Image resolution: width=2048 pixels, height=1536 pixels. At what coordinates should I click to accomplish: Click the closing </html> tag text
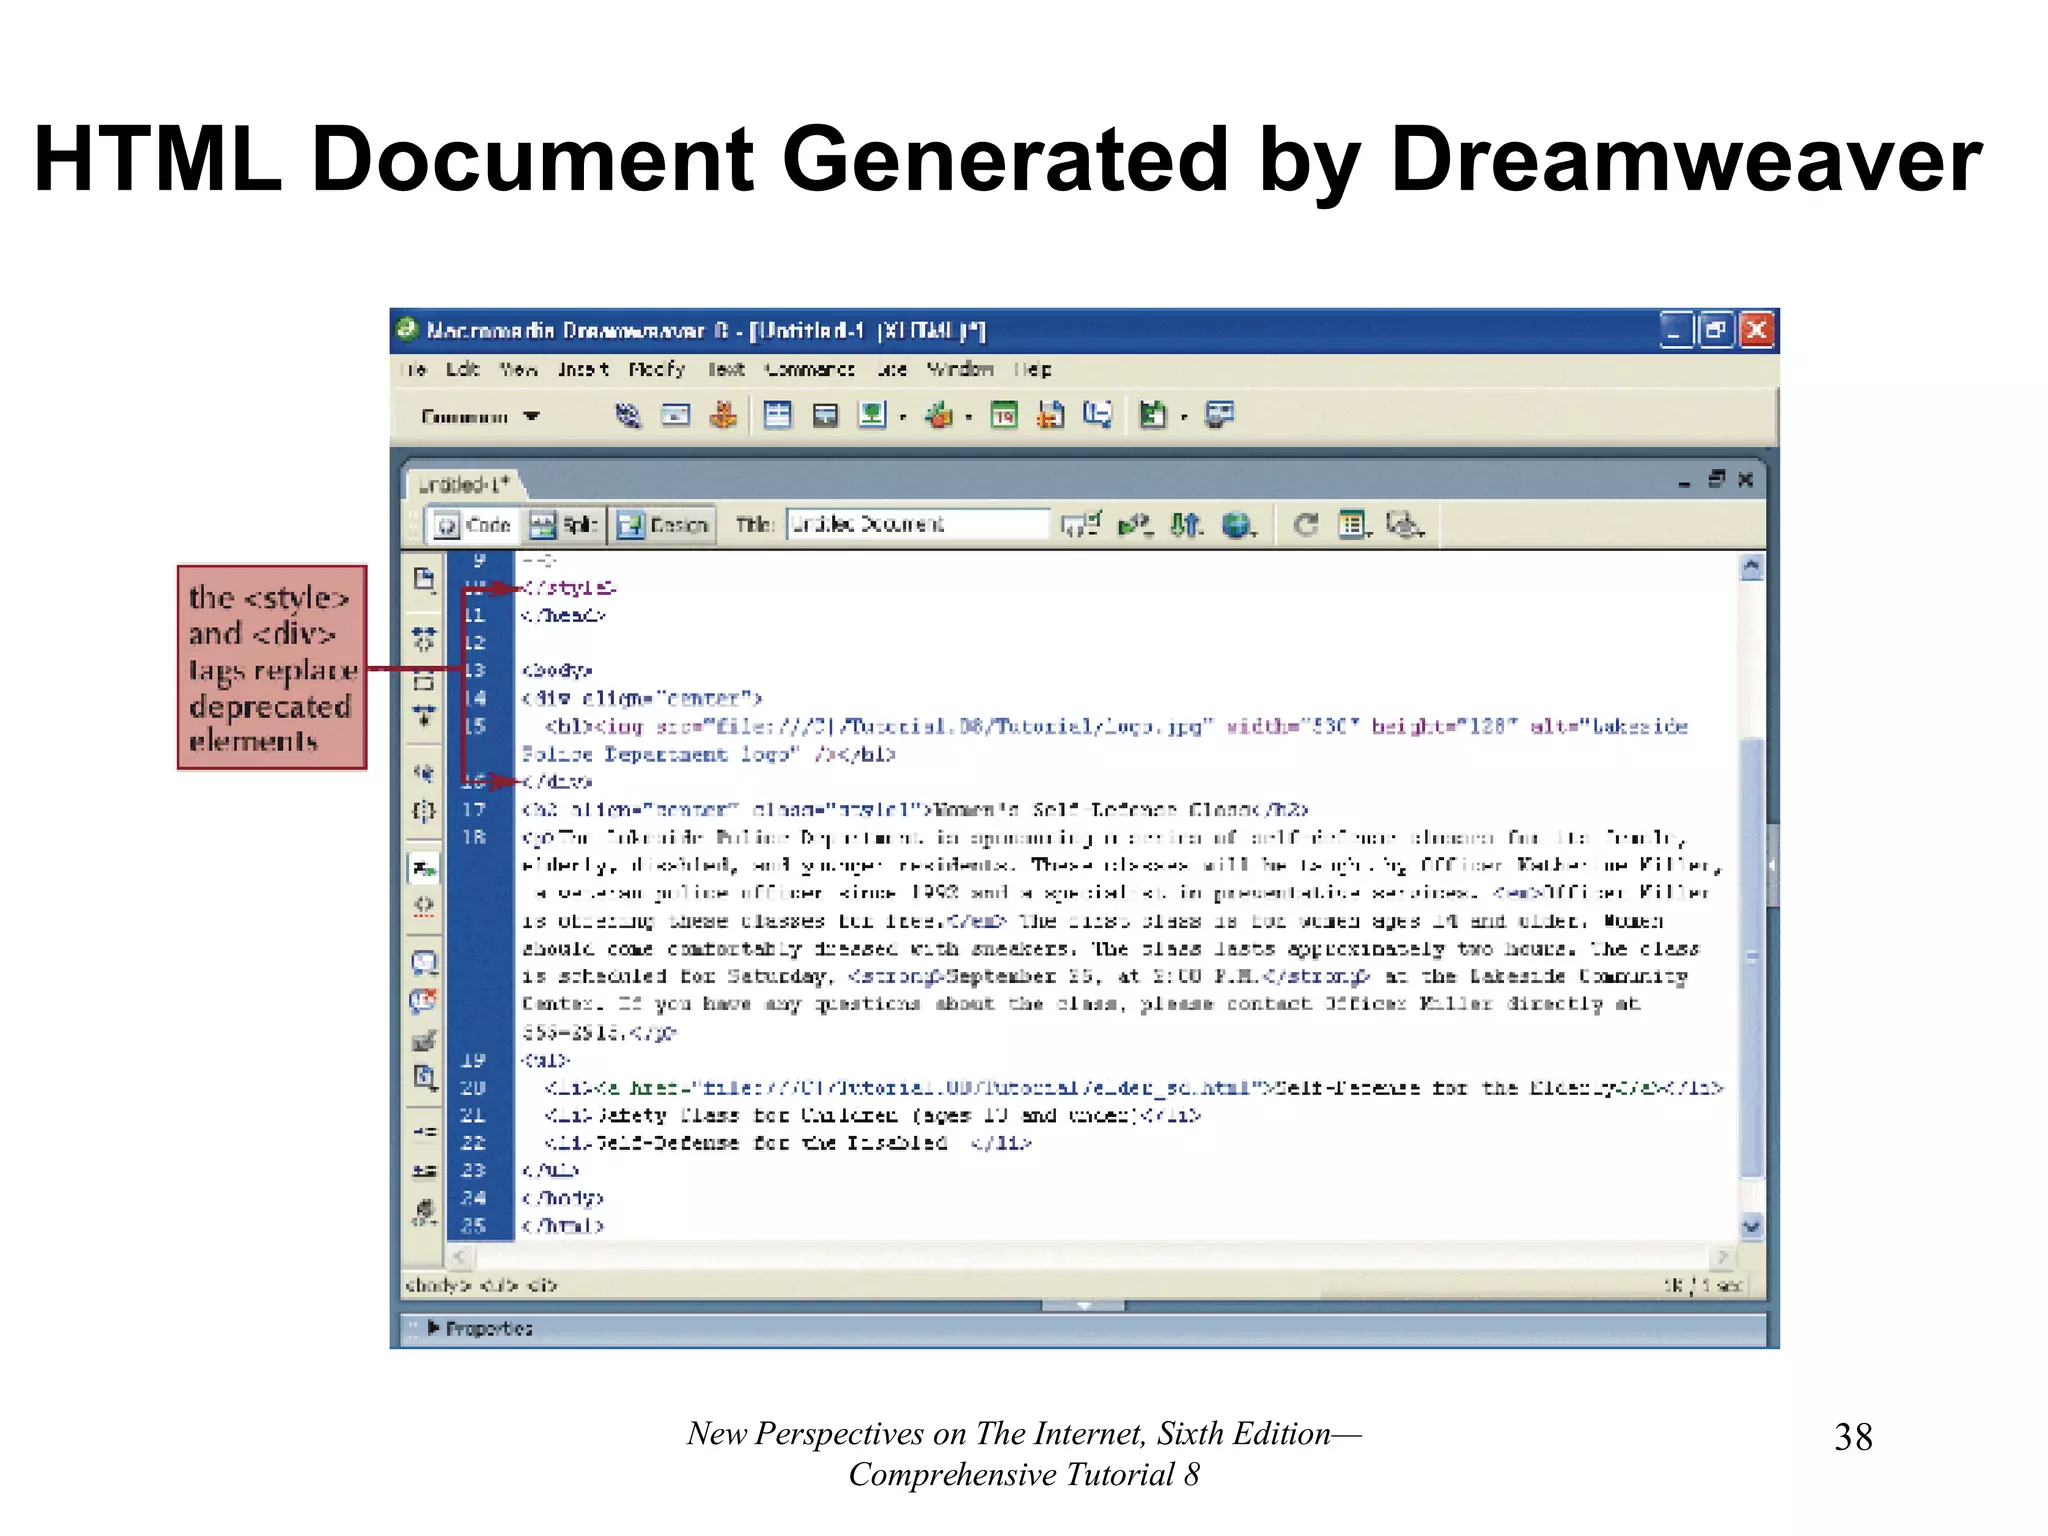[563, 1226]
